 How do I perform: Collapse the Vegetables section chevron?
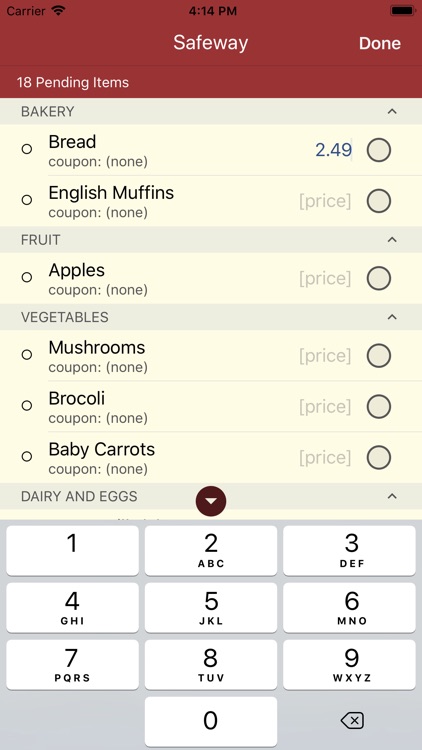tap(392, 317)
